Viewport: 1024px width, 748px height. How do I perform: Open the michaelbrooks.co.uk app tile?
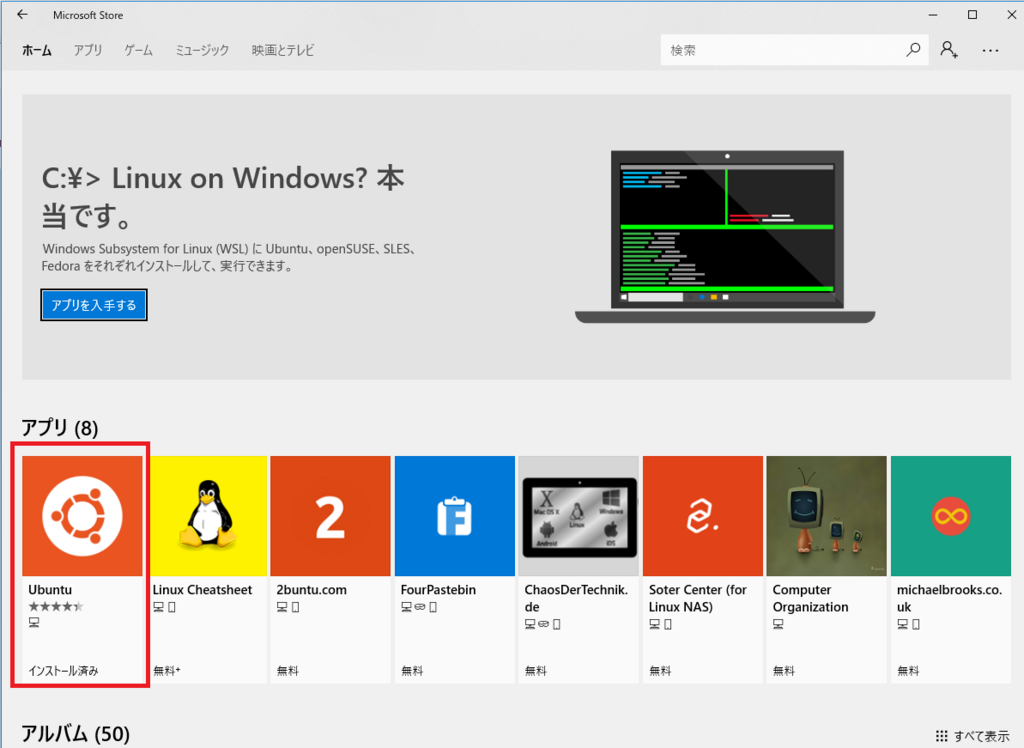point(951,515)
